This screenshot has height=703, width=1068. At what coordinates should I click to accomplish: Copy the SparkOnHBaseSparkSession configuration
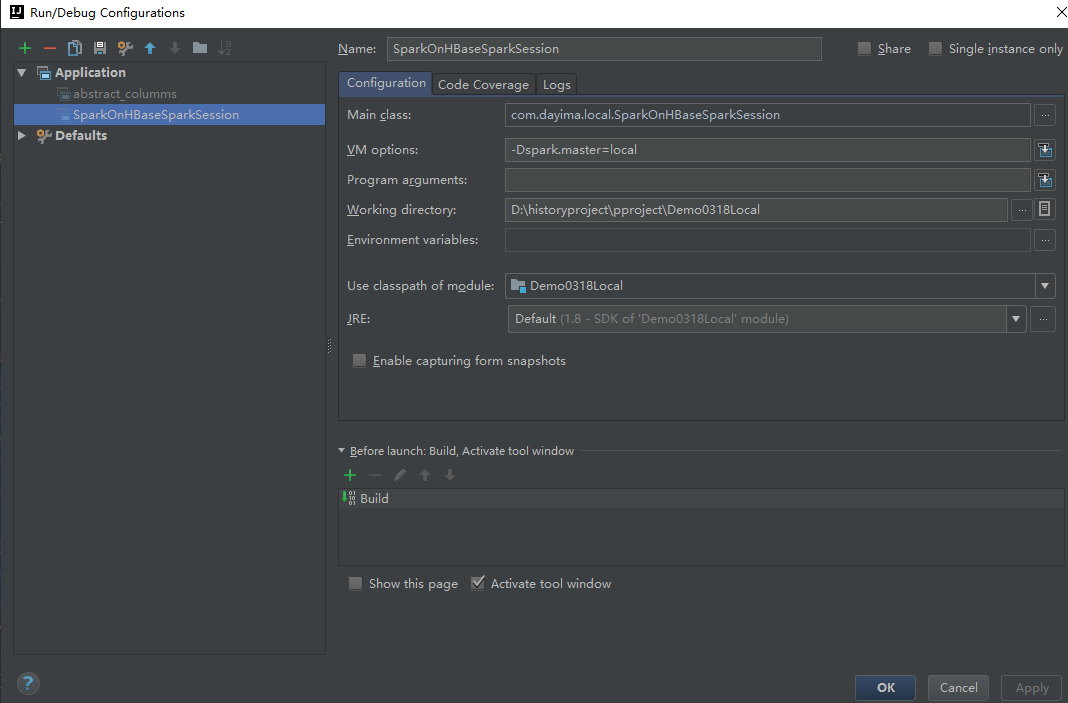click(x=74, y=47)
